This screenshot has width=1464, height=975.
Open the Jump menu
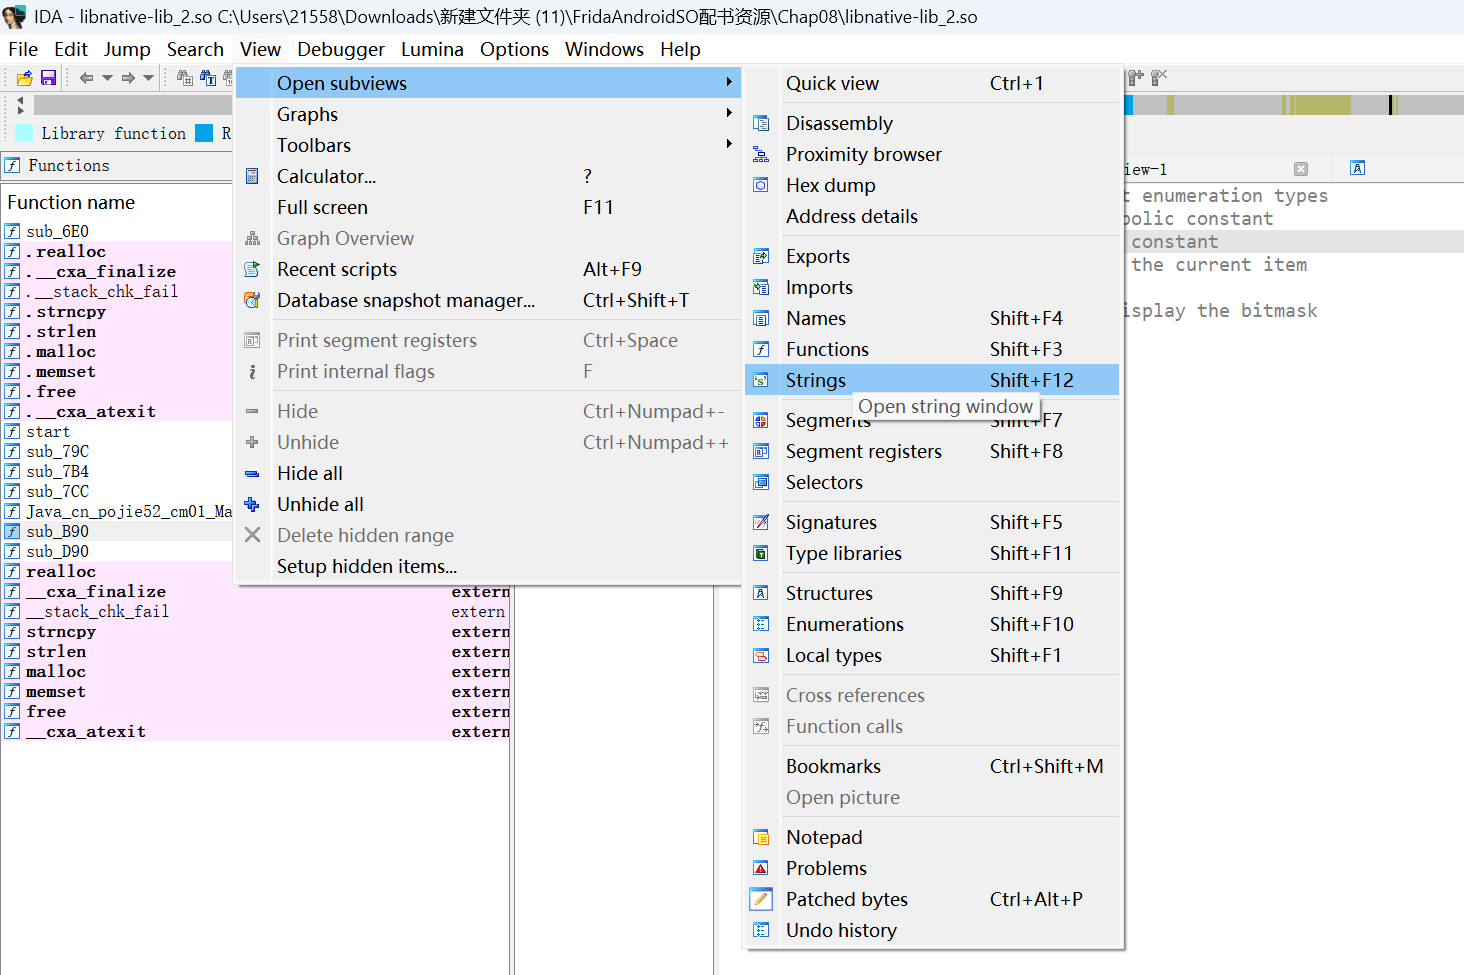tap(127, 49)
